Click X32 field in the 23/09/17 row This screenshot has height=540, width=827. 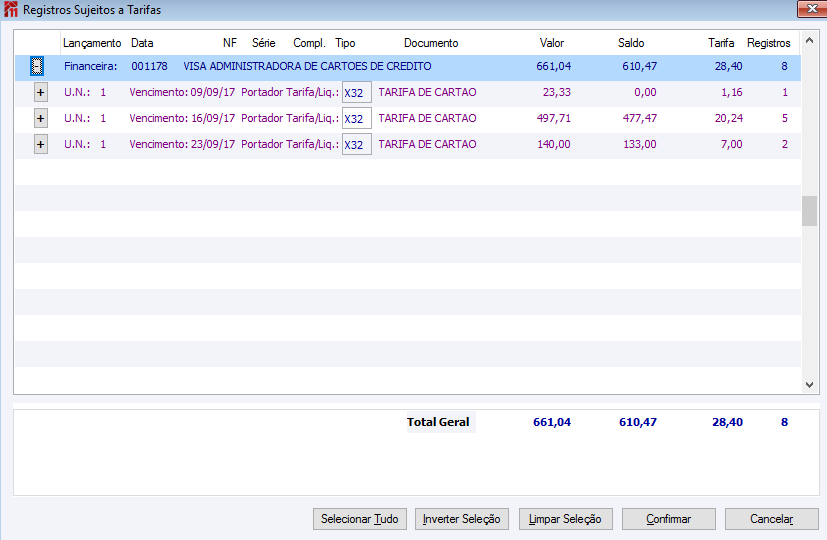point(357,144)
